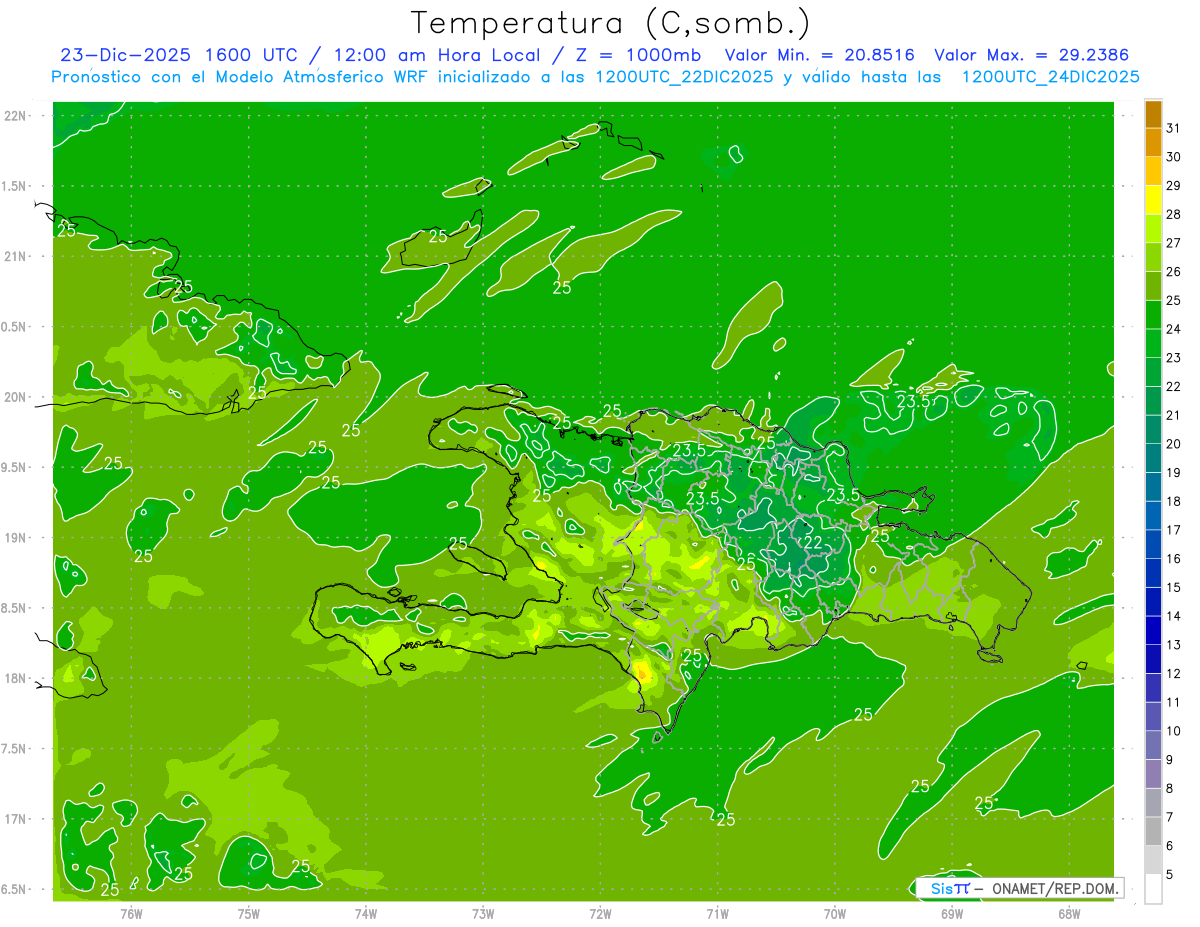The height and width of the screenshot is (927, 1200).
Task: Click legend scale value "28"
Action: coord(1174,214)
